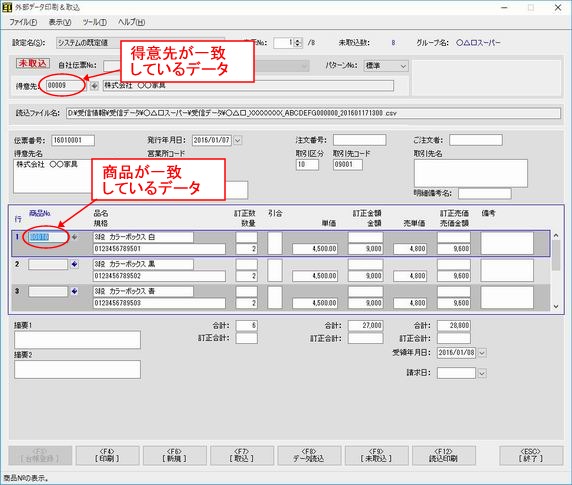Click row 2 商品No. field

click(x=48, y=264)
